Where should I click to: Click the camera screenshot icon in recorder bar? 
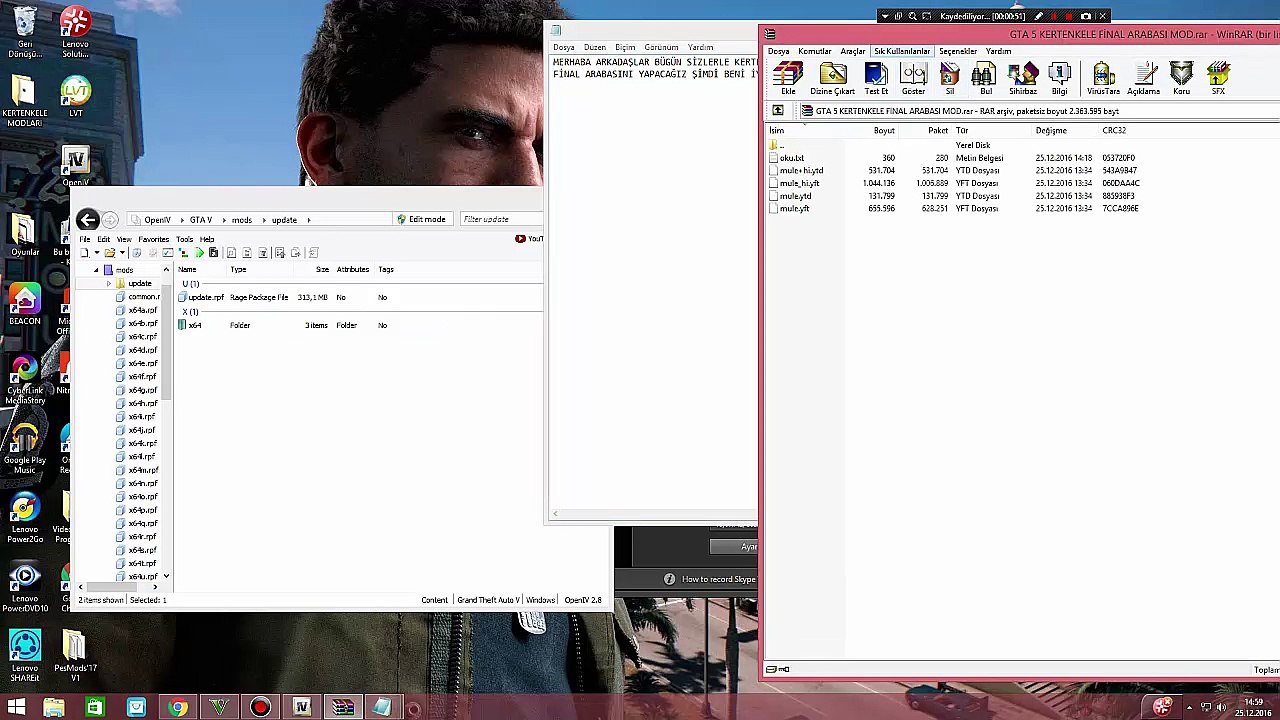[1086, 16]
